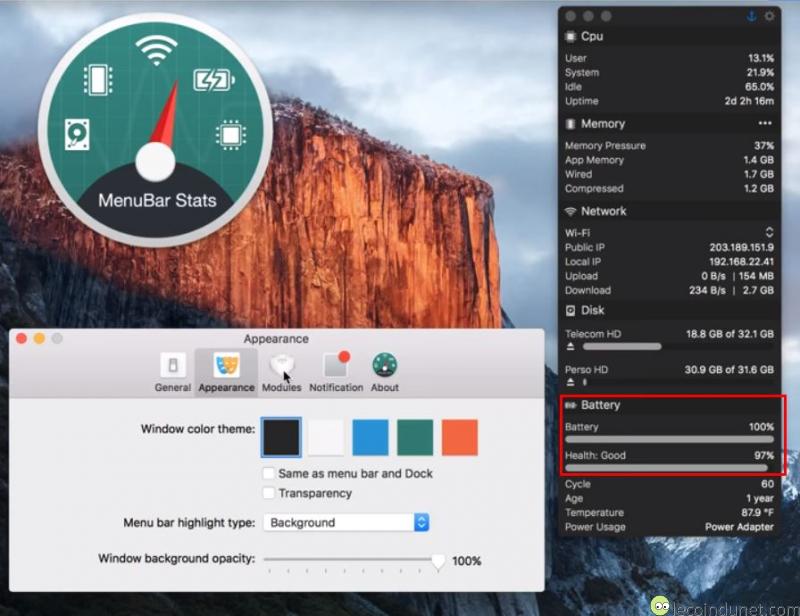800x616 pixels.
Task: Open Menu bar highlight type dropdown
Action: 346,523
